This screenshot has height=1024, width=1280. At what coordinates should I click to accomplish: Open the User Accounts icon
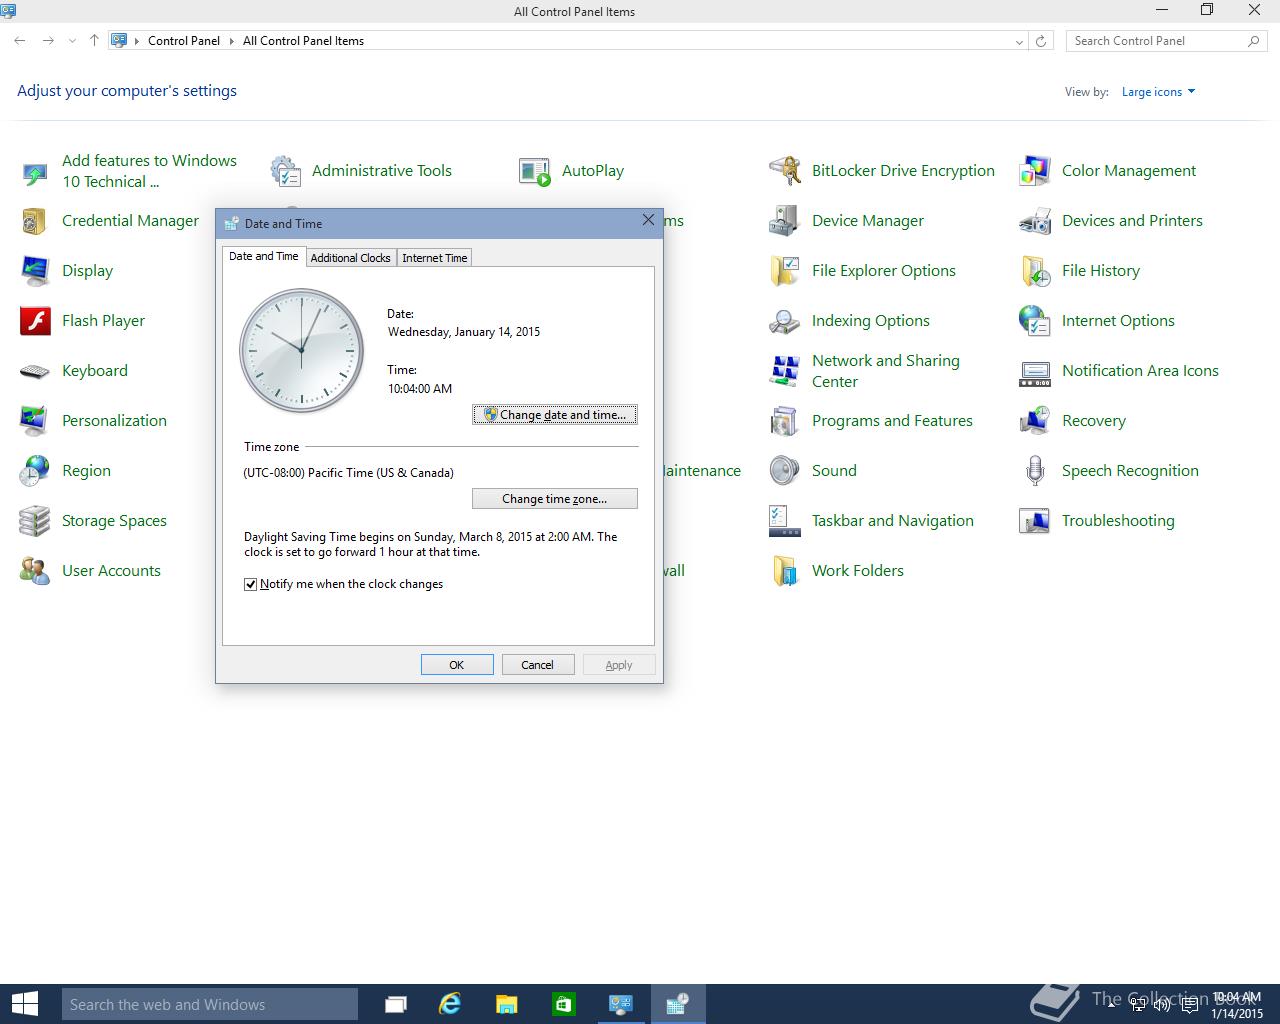pyautogui.click(x=35, y=571)
